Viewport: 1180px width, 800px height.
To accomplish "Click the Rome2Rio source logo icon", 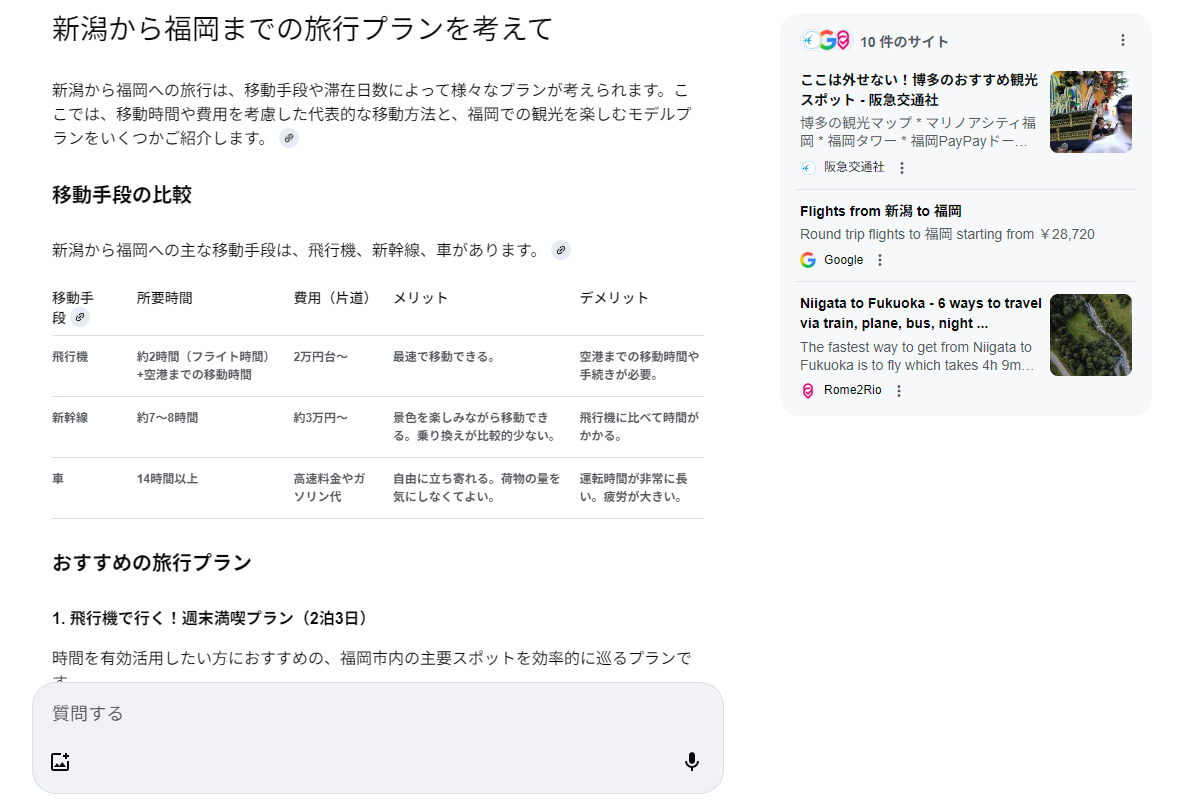I will [808, 391].
